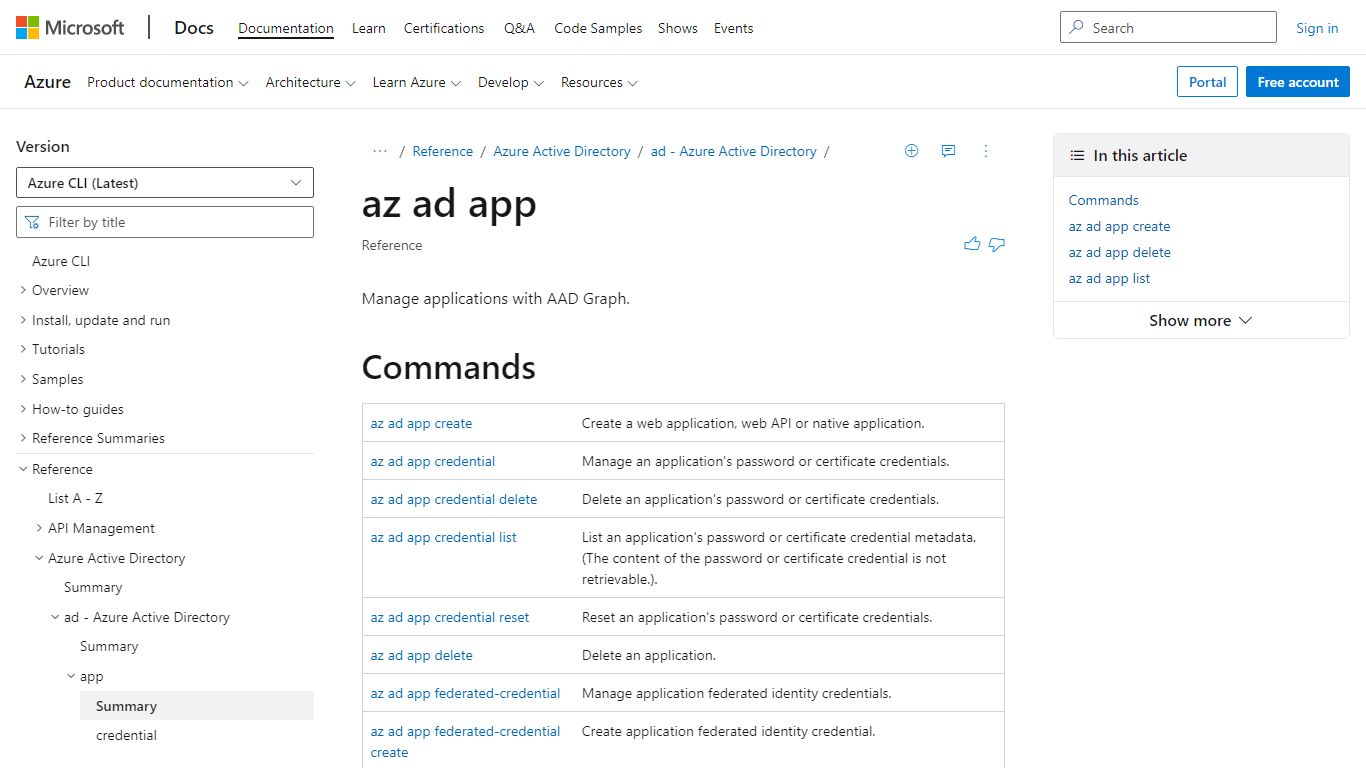Focus the Search input field
The width and height of the screenshot is (1366, 768).
(x=1168, y=28)
